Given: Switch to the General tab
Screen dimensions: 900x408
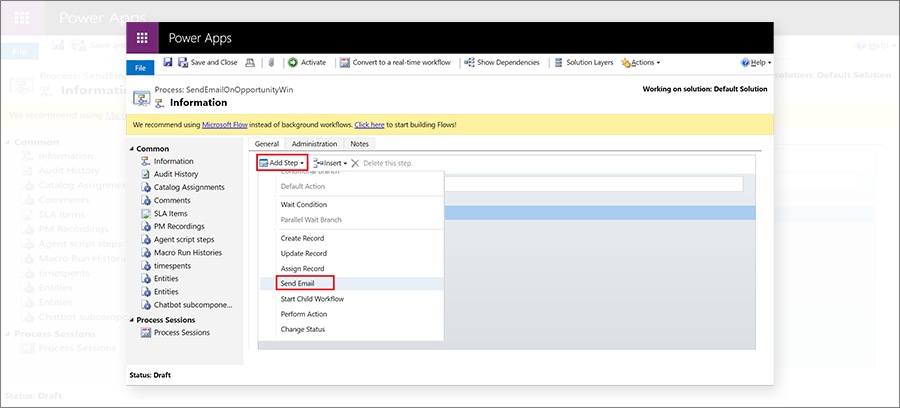Looking at the screenshot, I should point(266,144).
